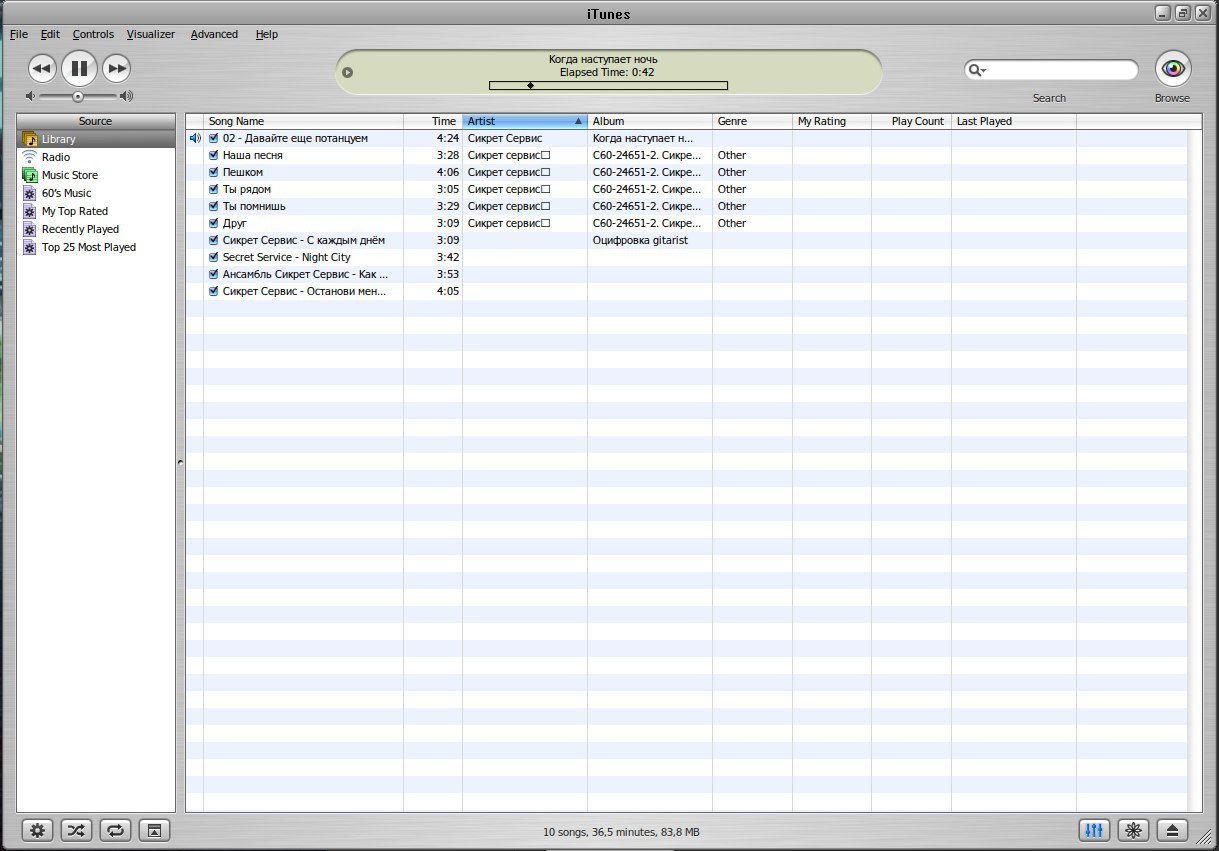Viewport: 1219px width, 851px height.
Task: Click the Browse eye icon
Action: tap(1173, 68)
